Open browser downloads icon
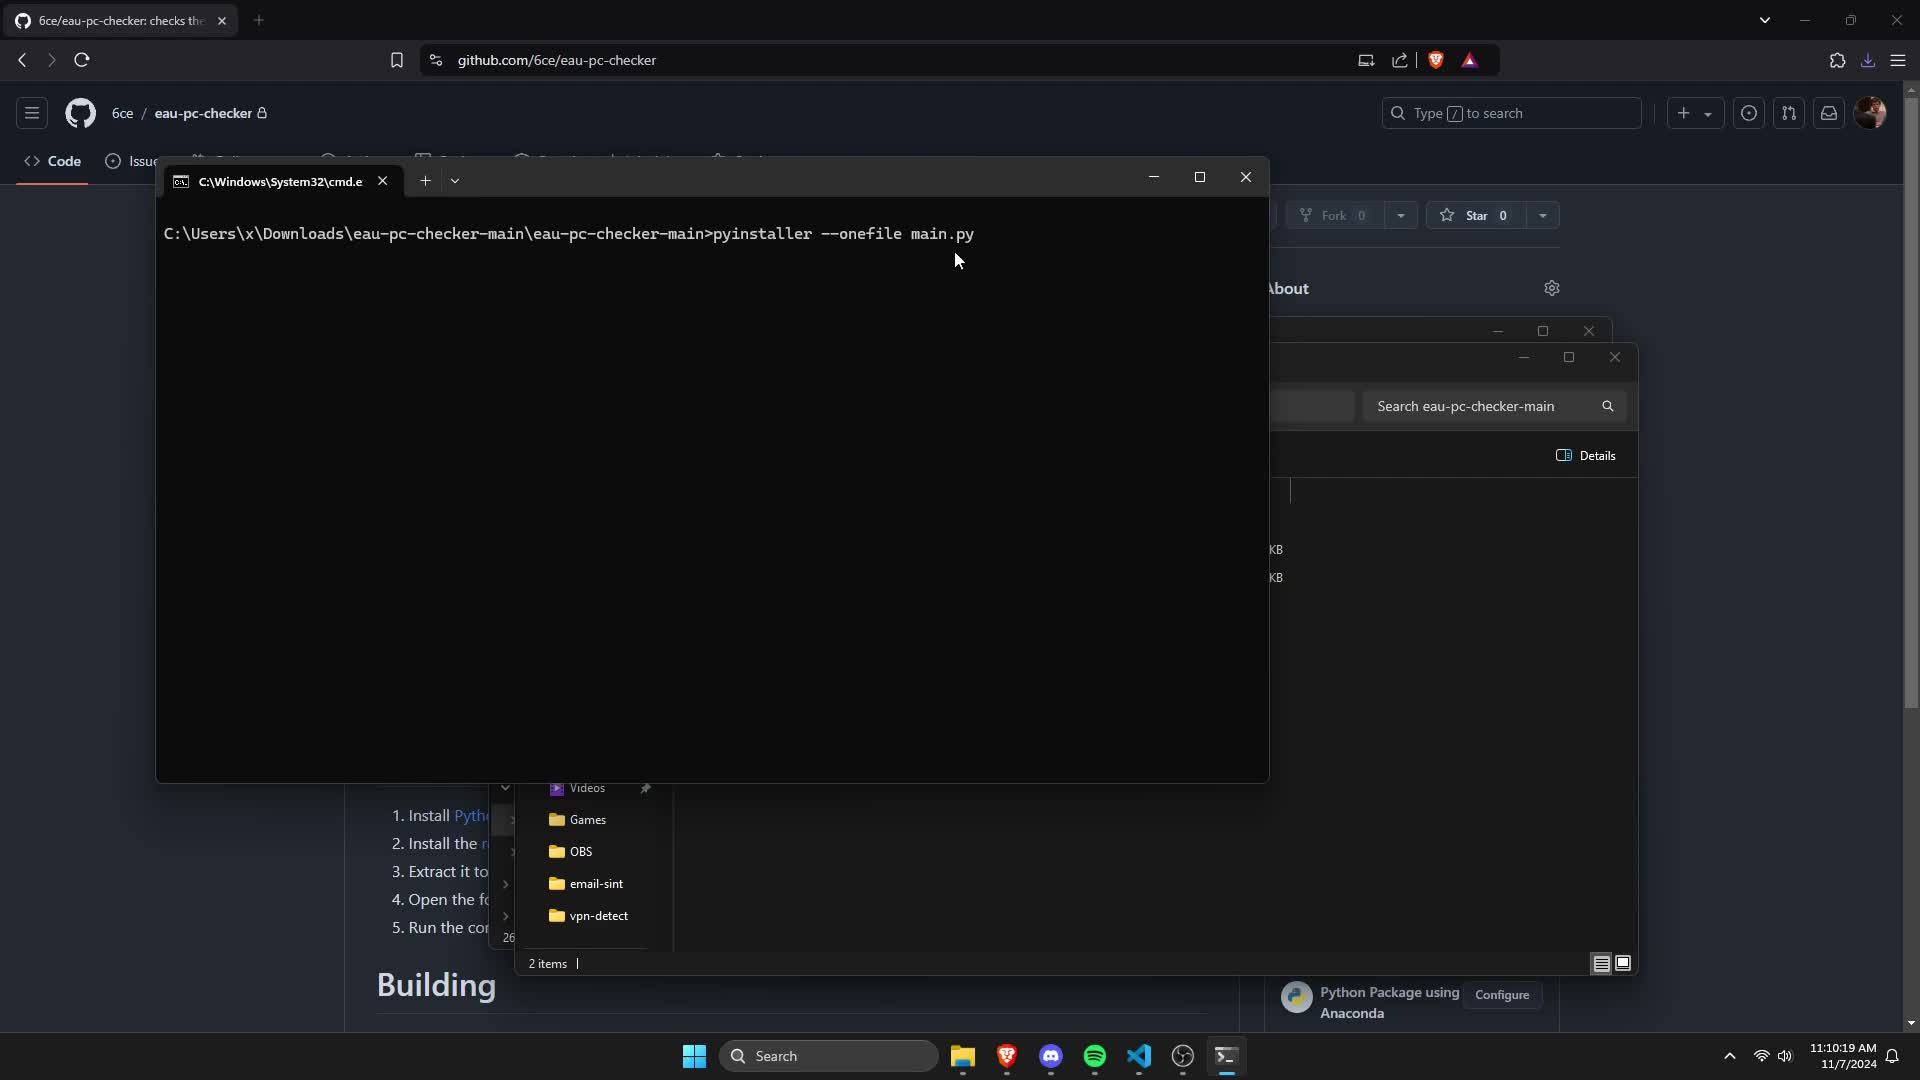 coord(1867,60)
